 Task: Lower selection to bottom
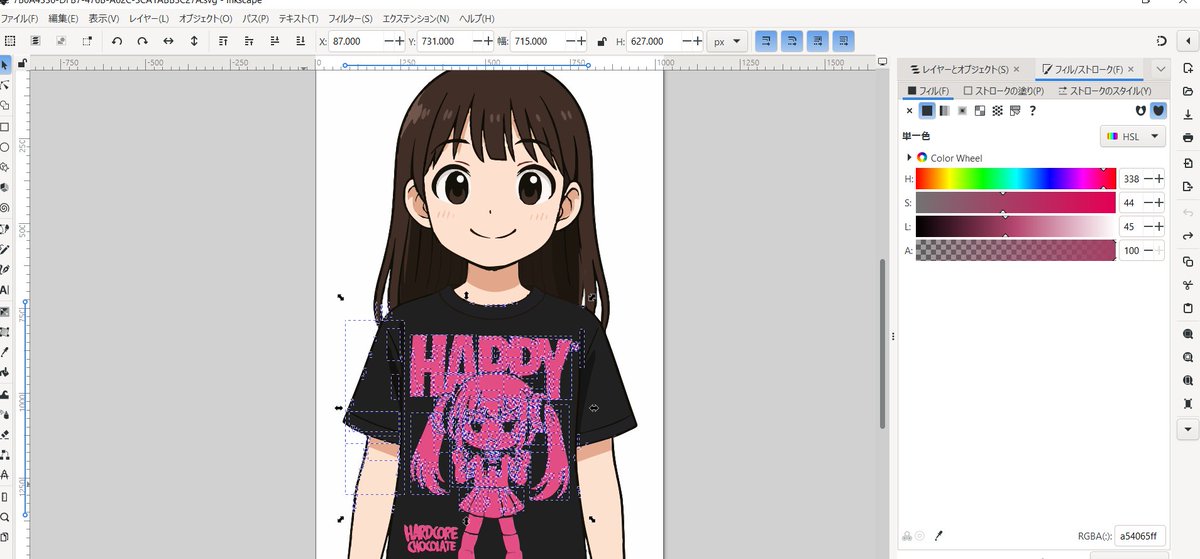click(301, 41)
